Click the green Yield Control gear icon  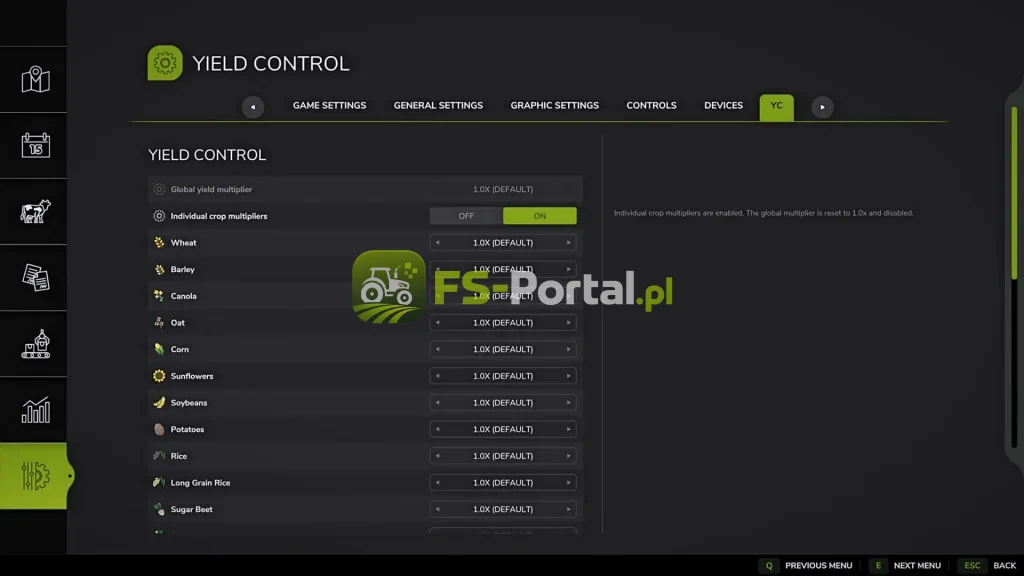tap(165, 63)
